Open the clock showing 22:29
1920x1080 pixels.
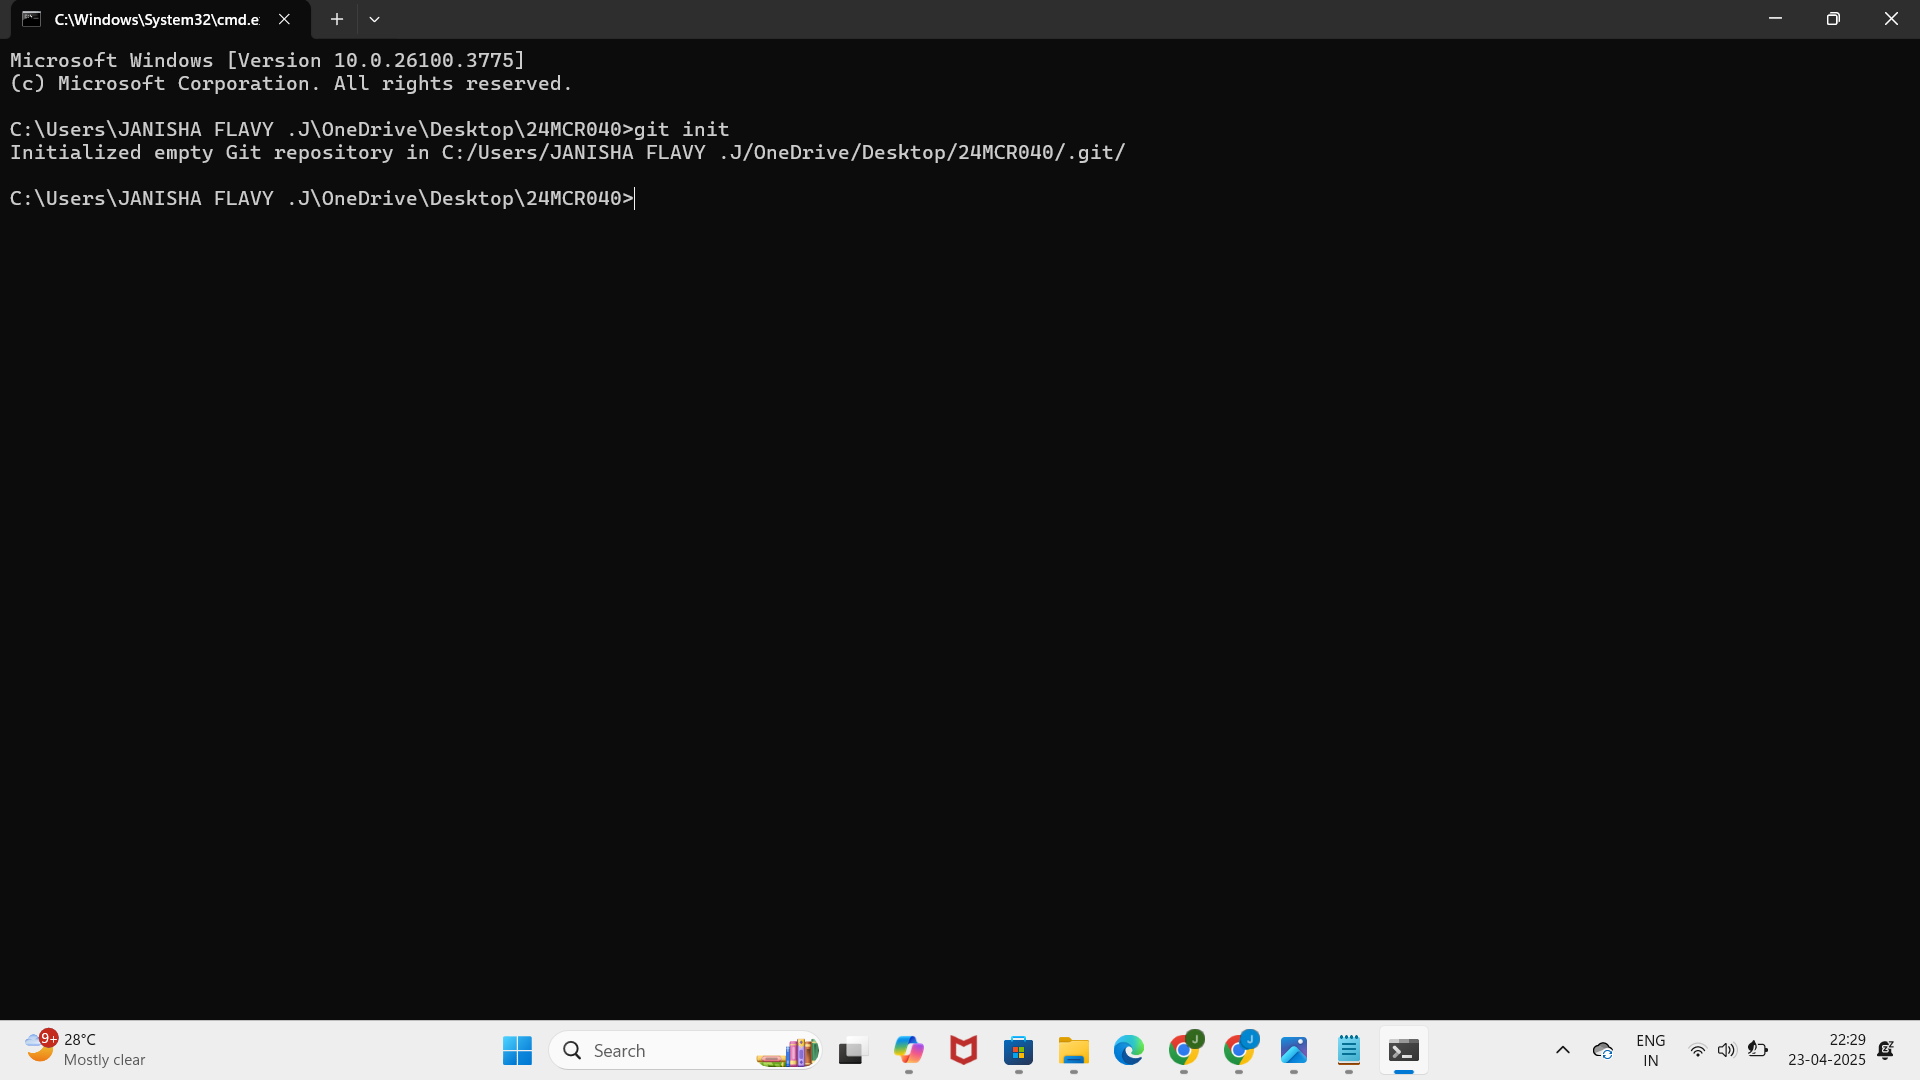coord(1826,1050)
